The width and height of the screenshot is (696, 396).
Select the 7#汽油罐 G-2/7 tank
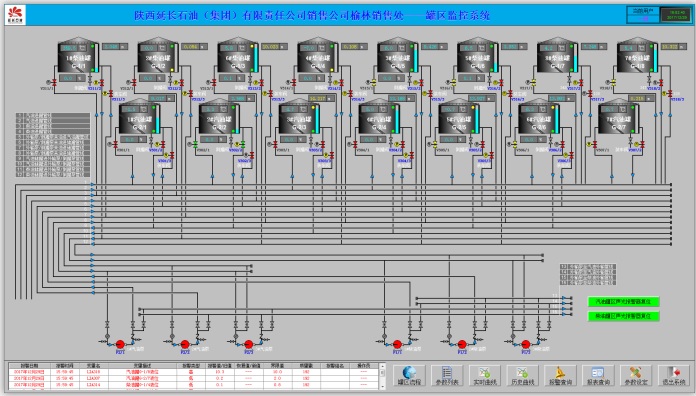618,117
